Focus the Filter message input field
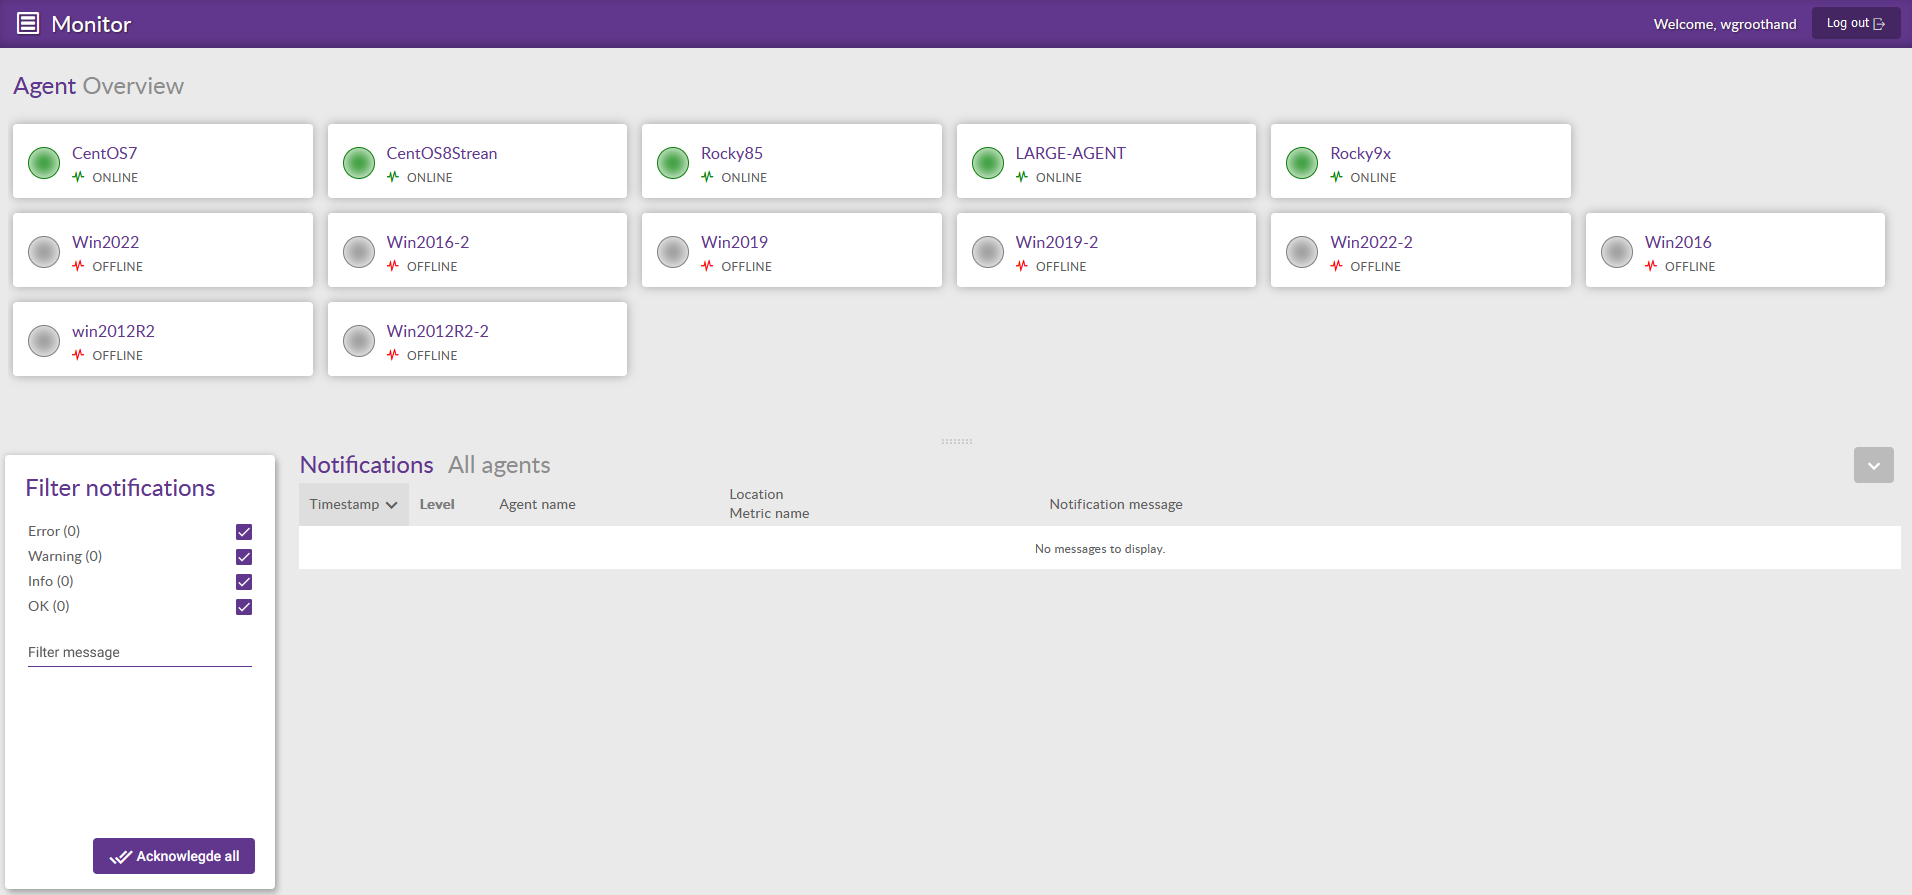Viewport: 1912px width, 895px height. tap(140, 652)
